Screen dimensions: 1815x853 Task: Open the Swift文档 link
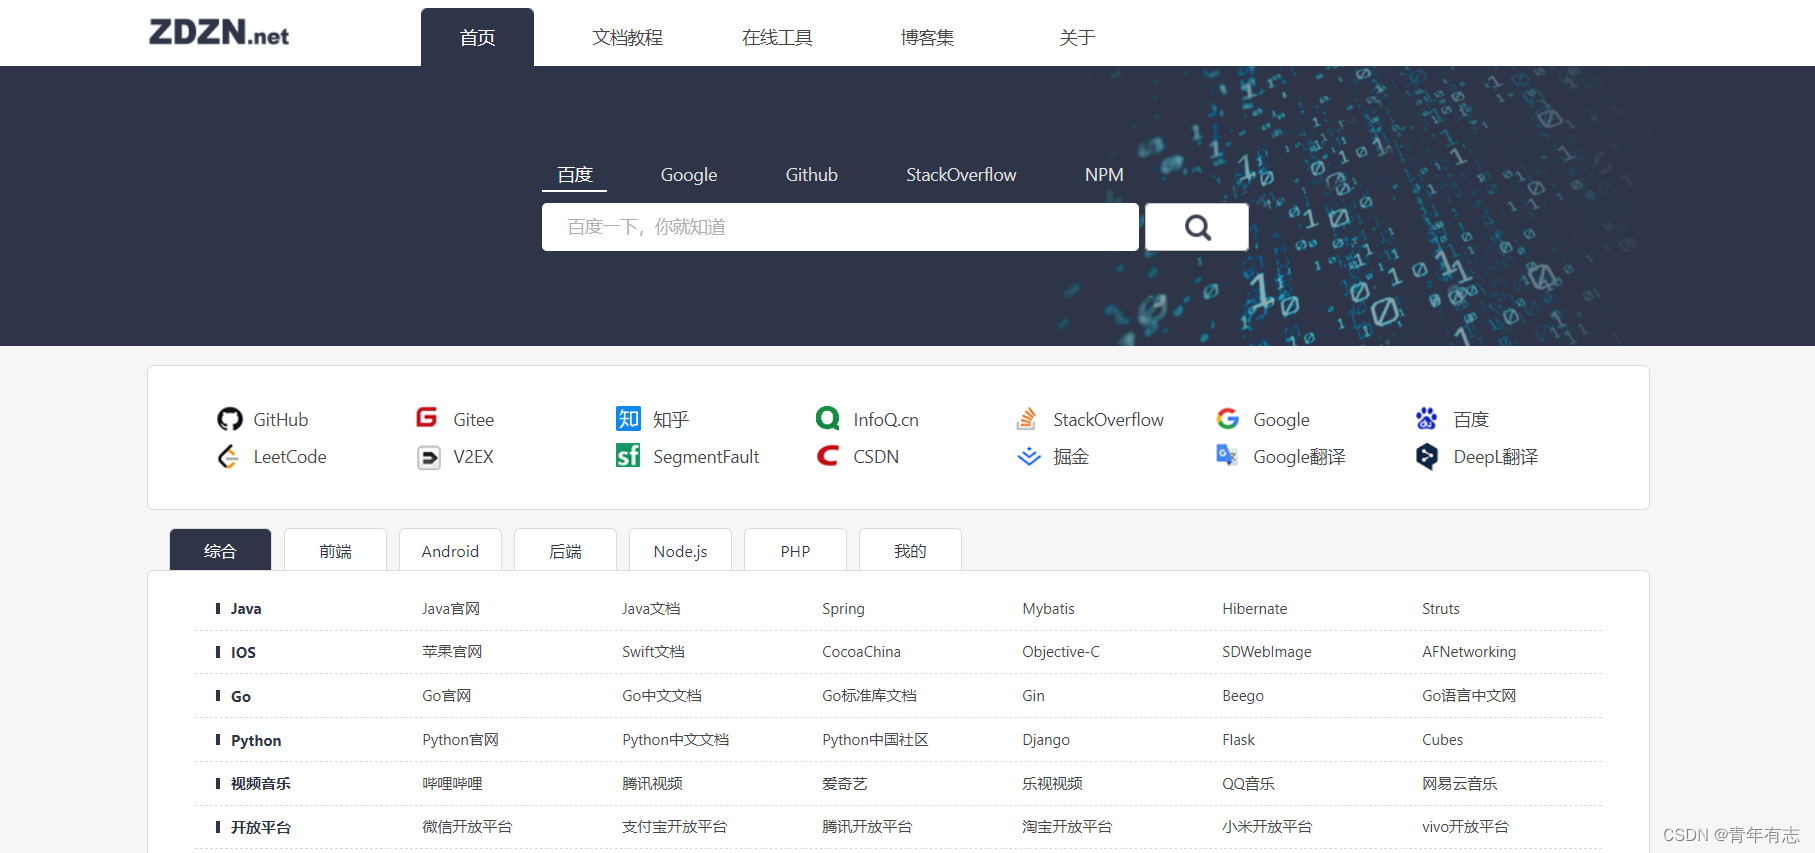(653, 651)
